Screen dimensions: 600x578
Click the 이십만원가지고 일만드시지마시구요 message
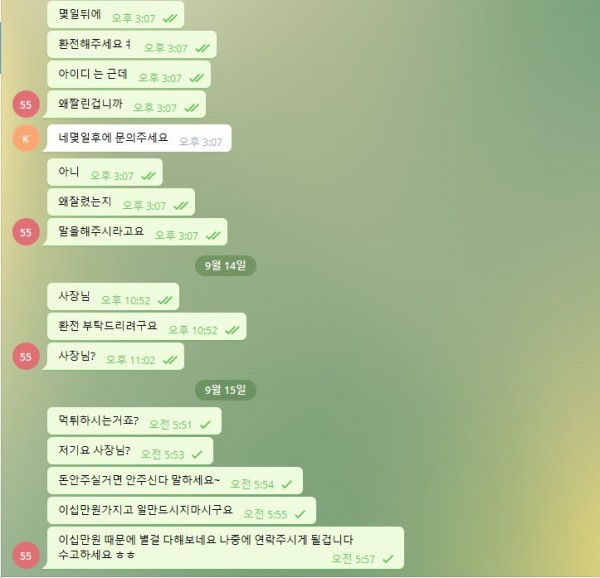click(x=181, y=510)
